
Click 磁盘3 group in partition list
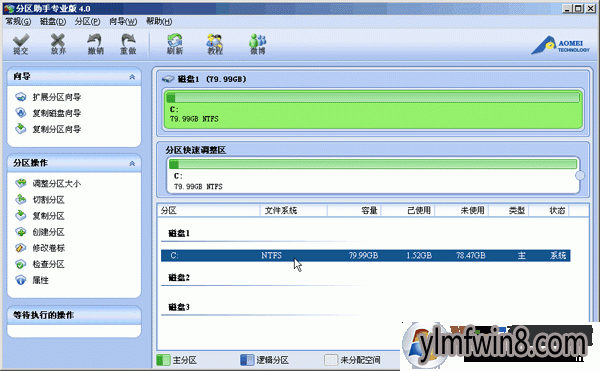(x=179, y=307)
